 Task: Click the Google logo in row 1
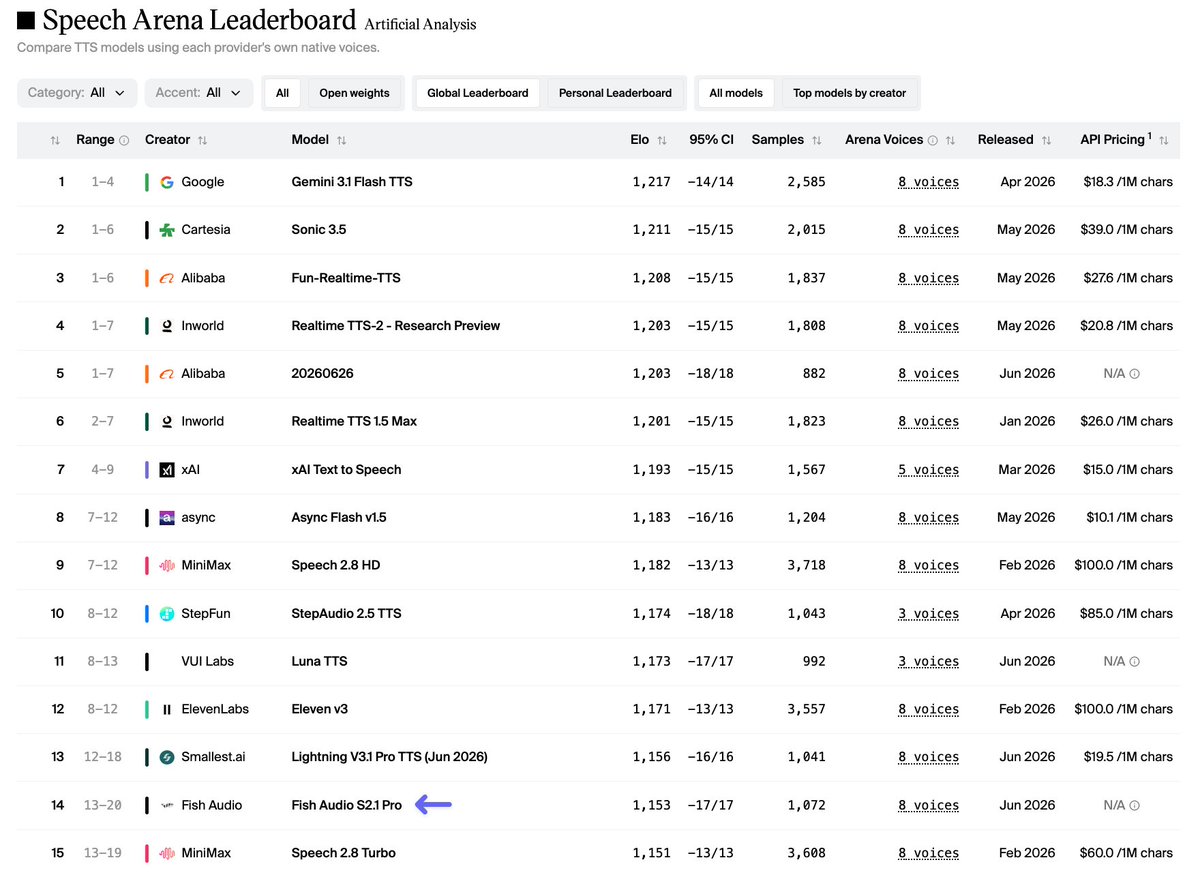point(167,182)
